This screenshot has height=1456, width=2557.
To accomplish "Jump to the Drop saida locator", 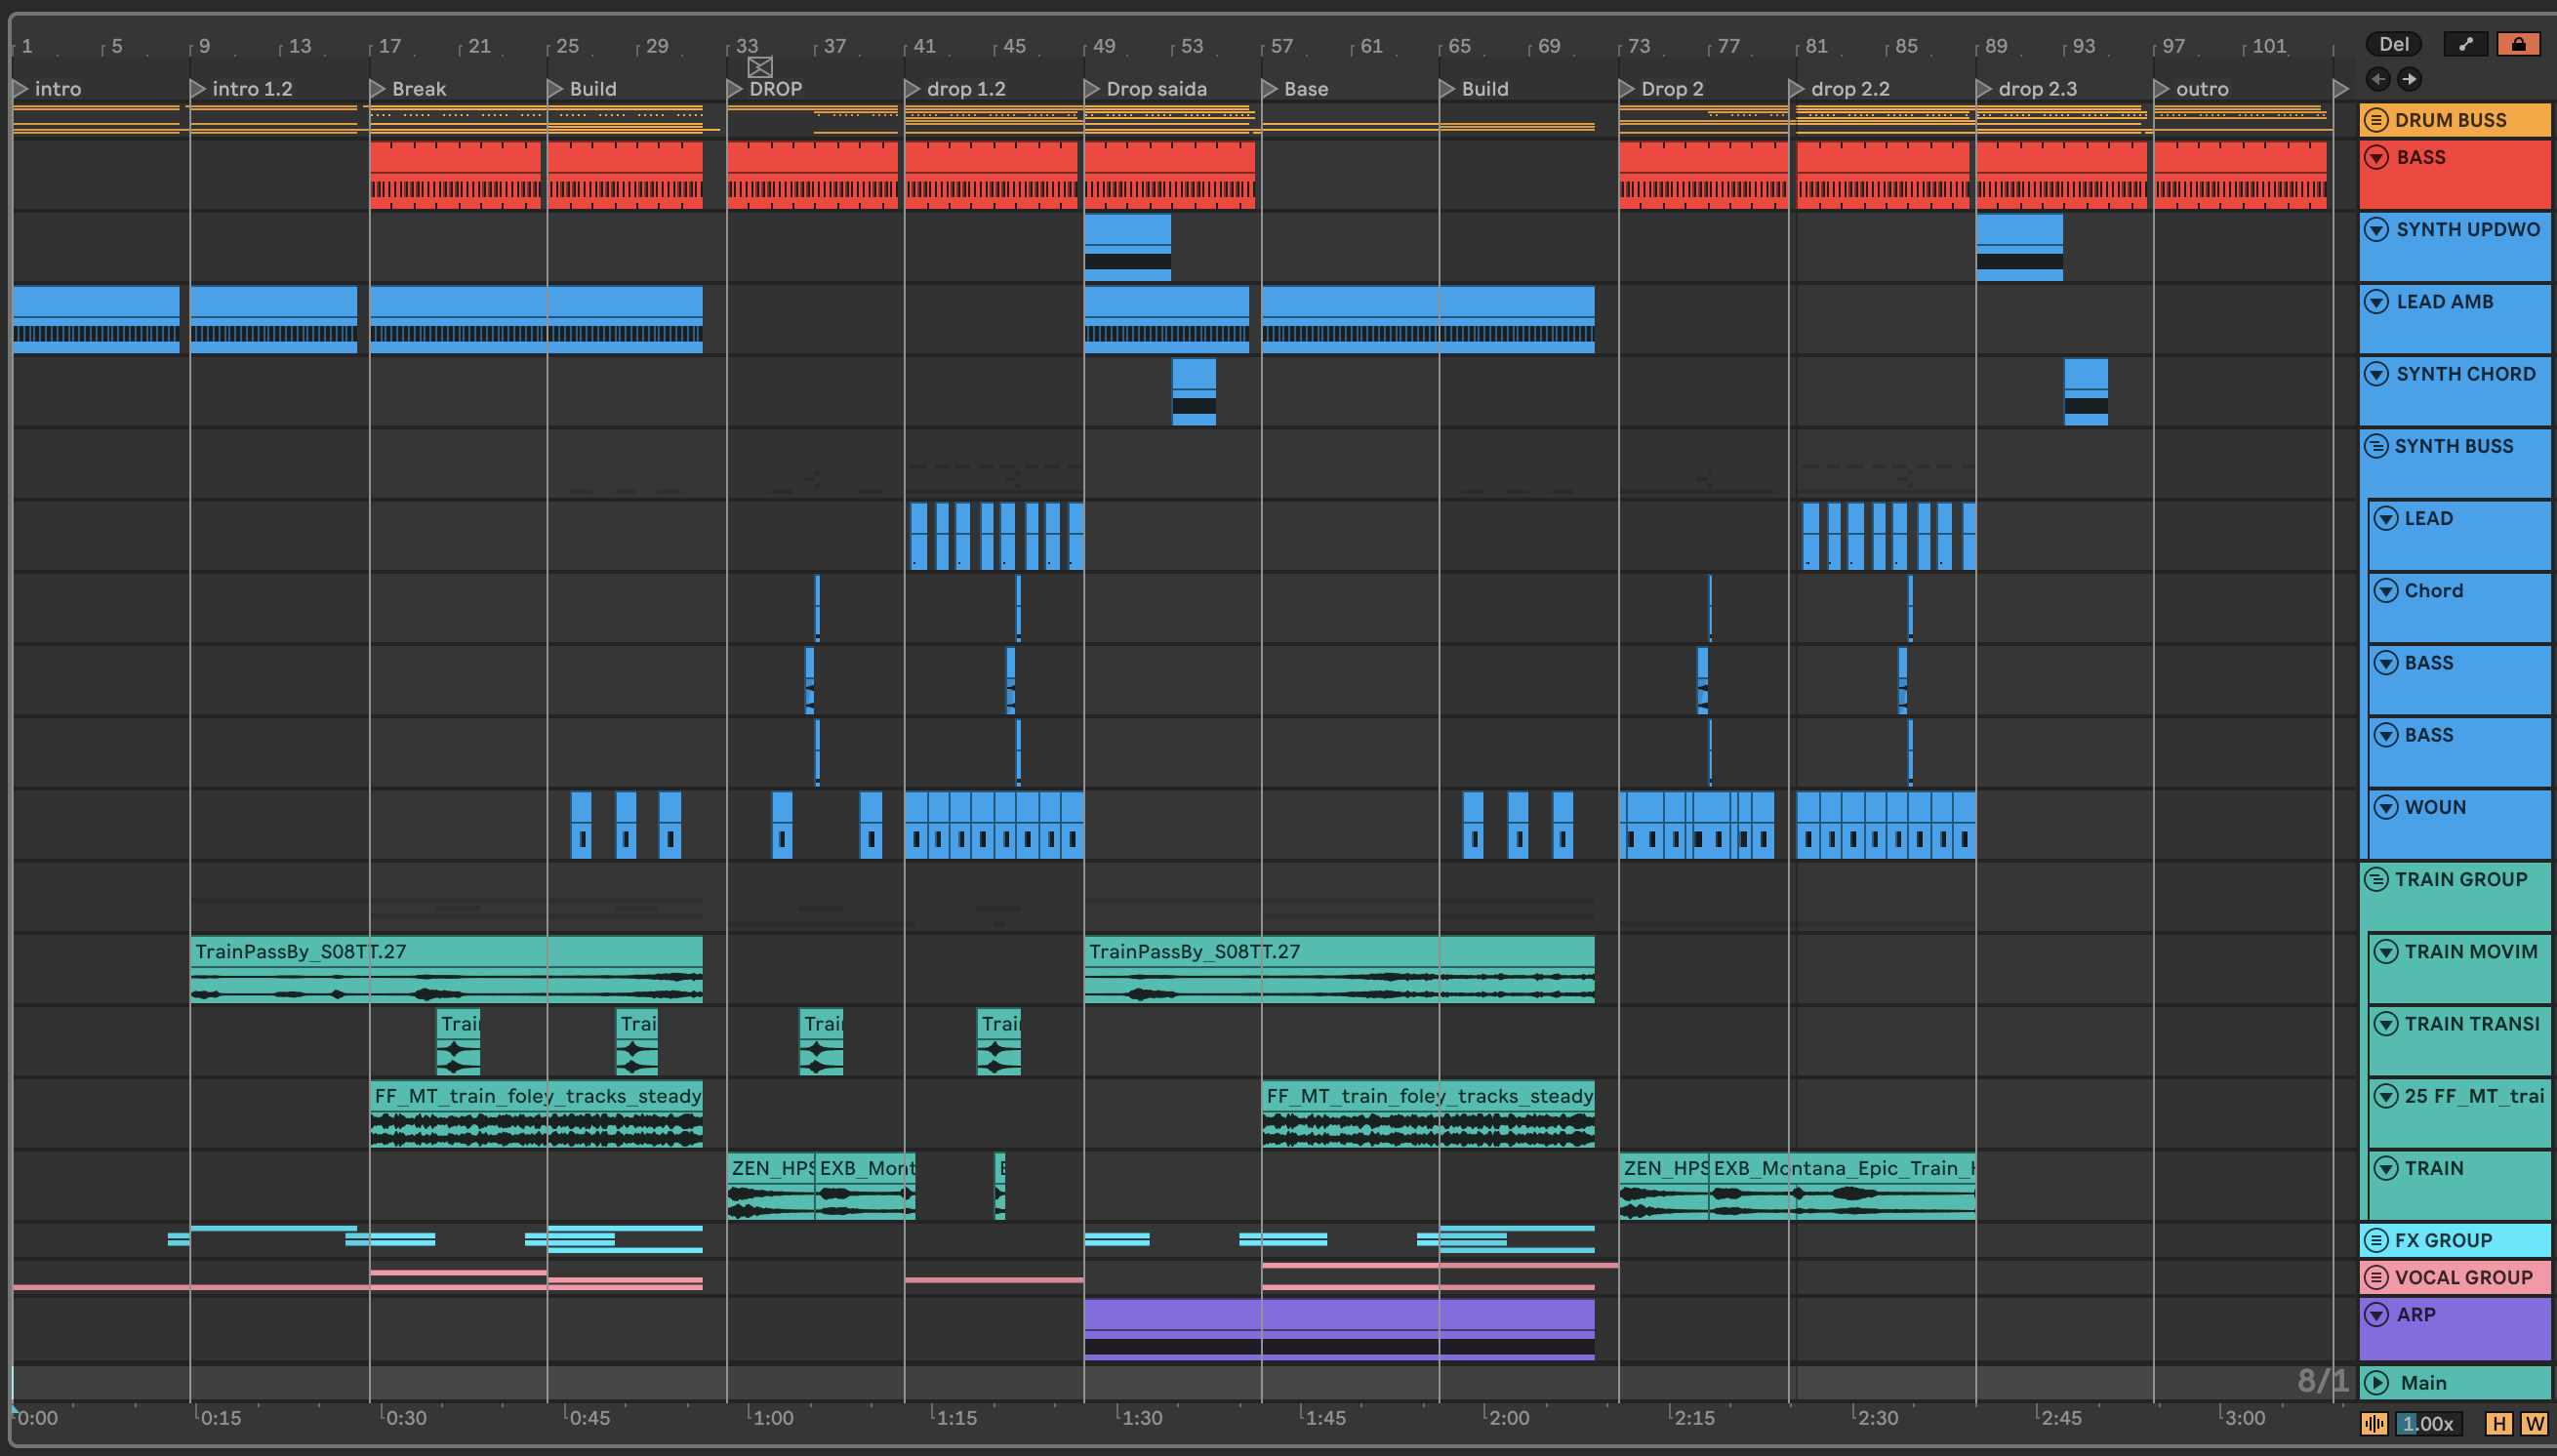I will (1091, 89).
